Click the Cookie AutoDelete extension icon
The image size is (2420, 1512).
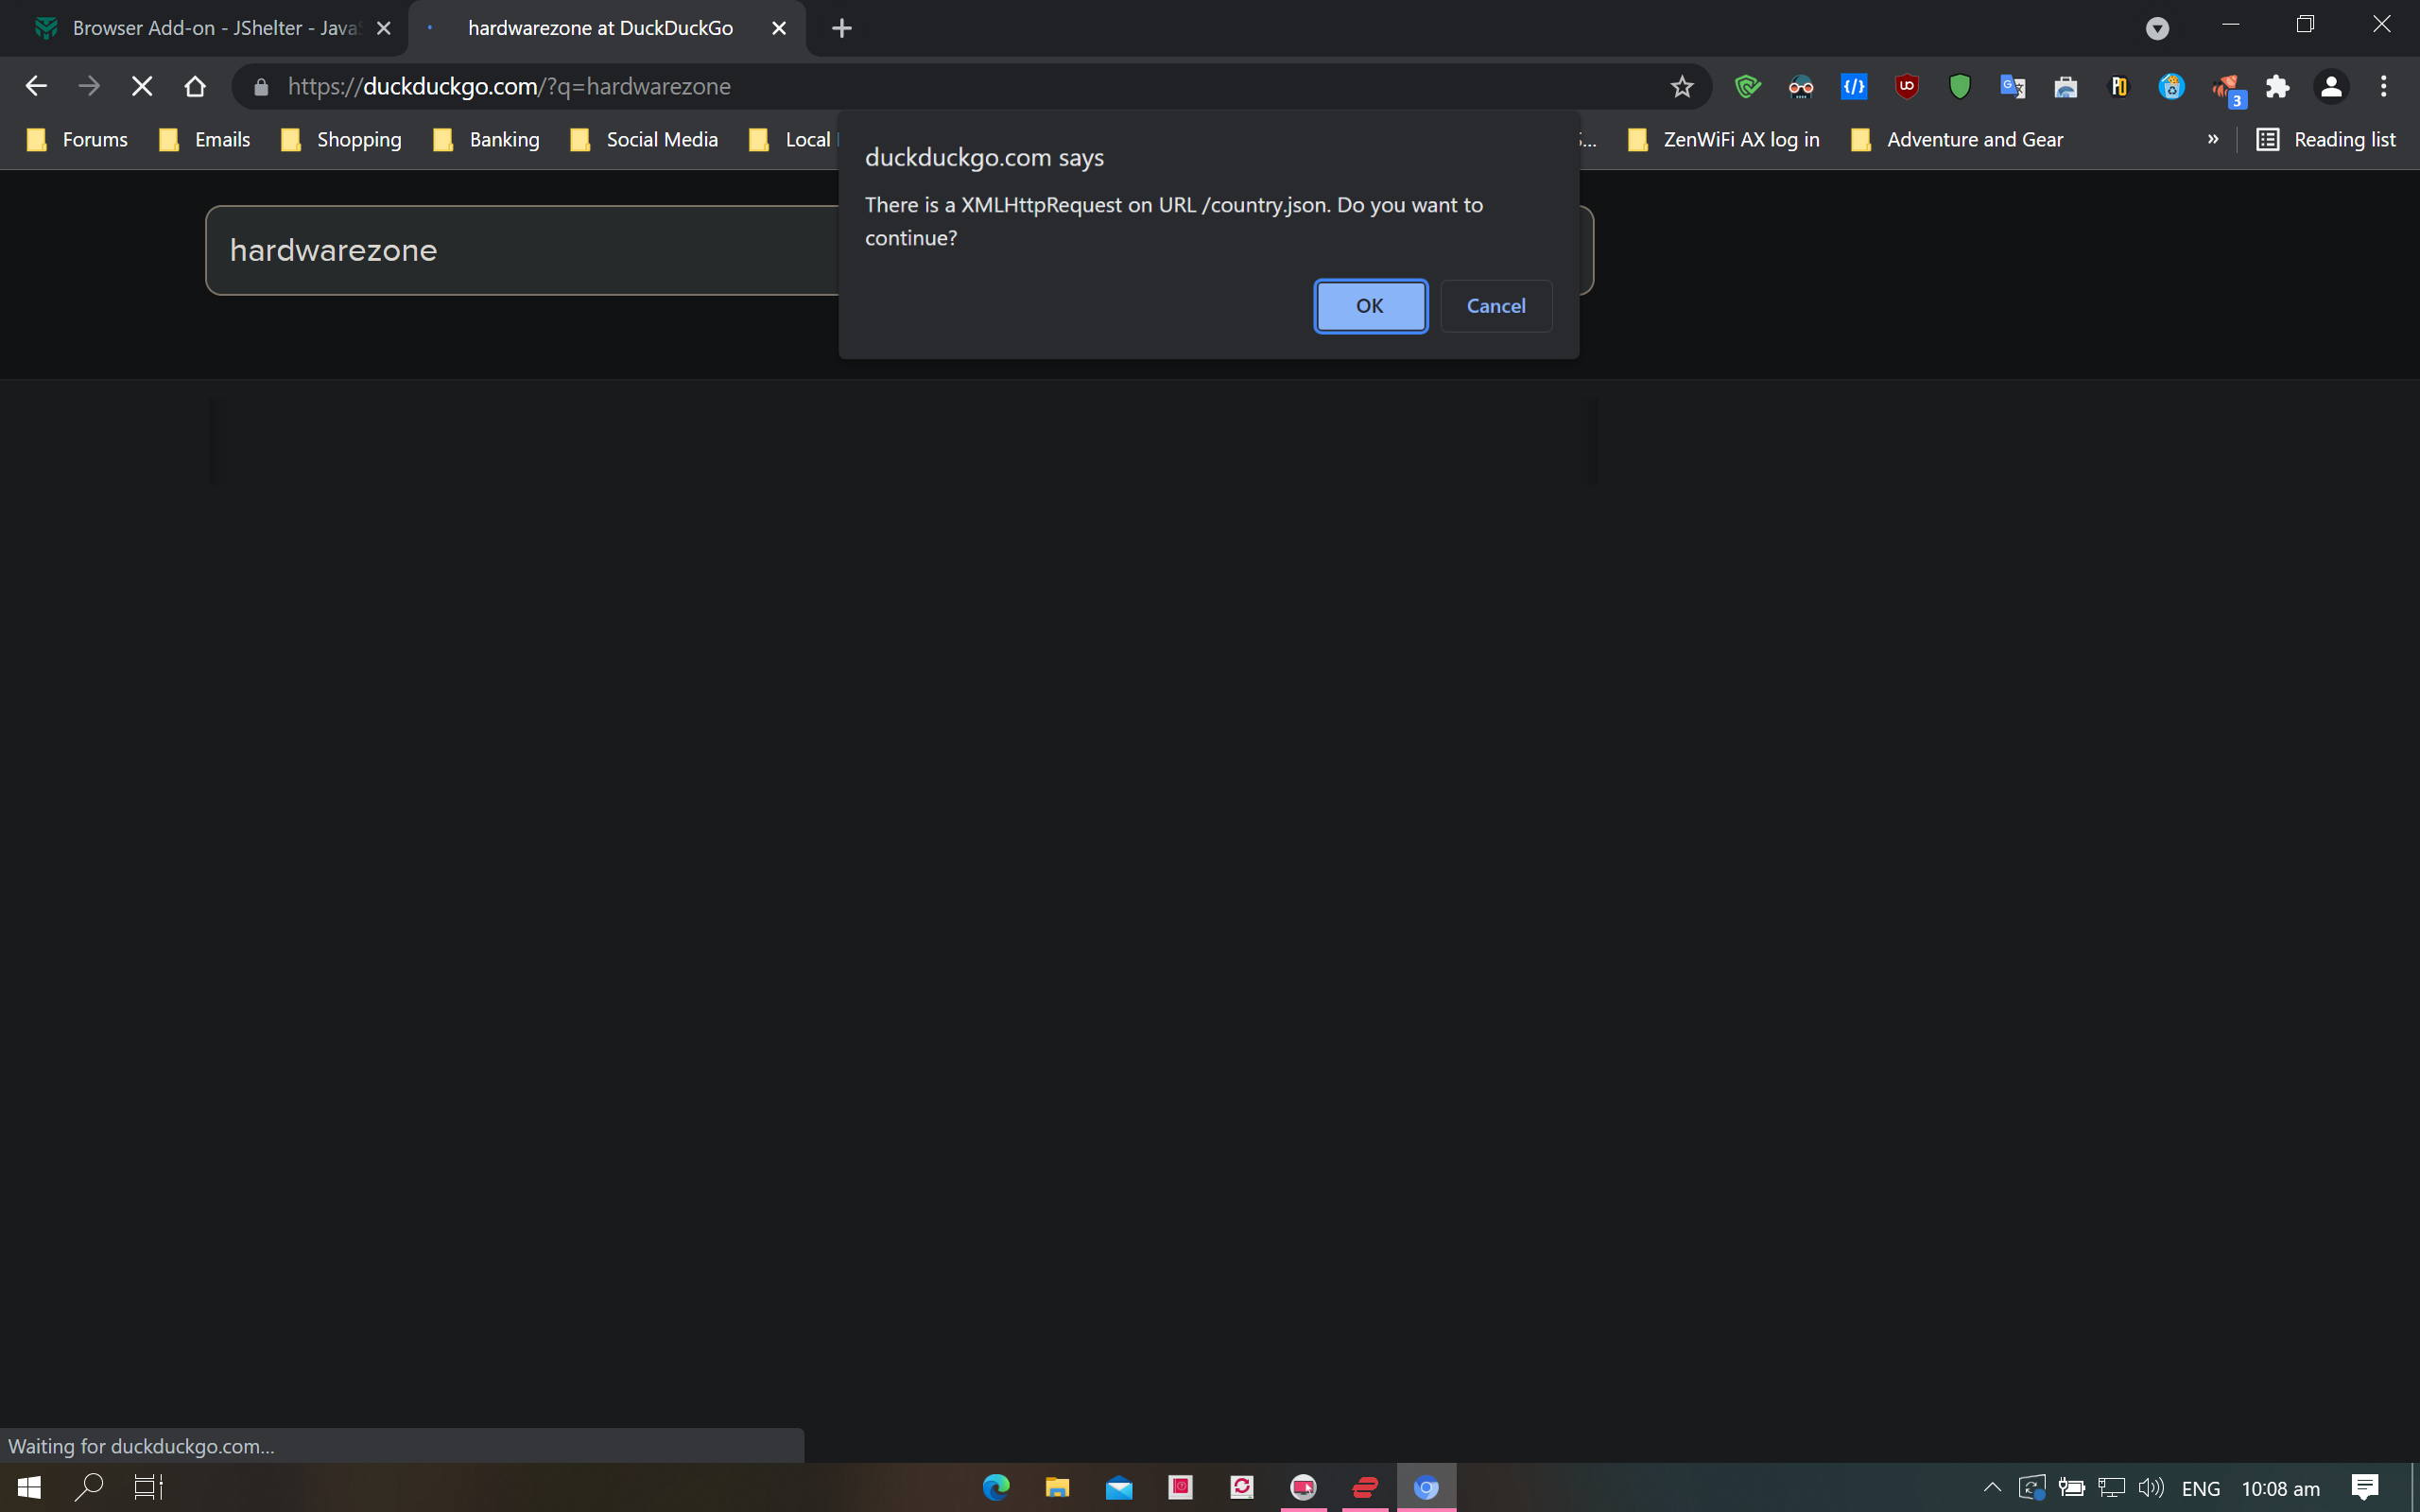pos(2171,87)
